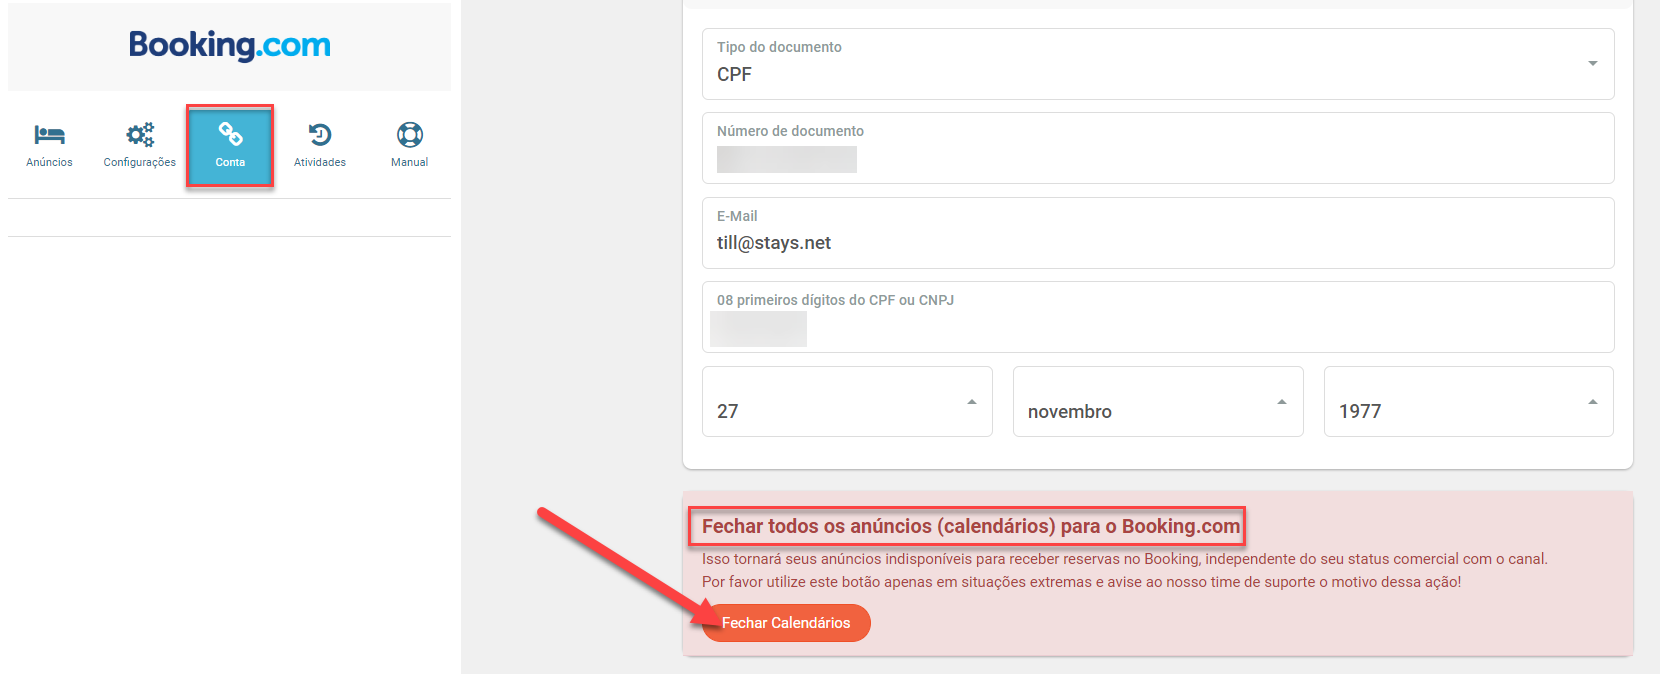Click the arrow beside 1977
The image size is (1660, 674).
coord(1593,402)
